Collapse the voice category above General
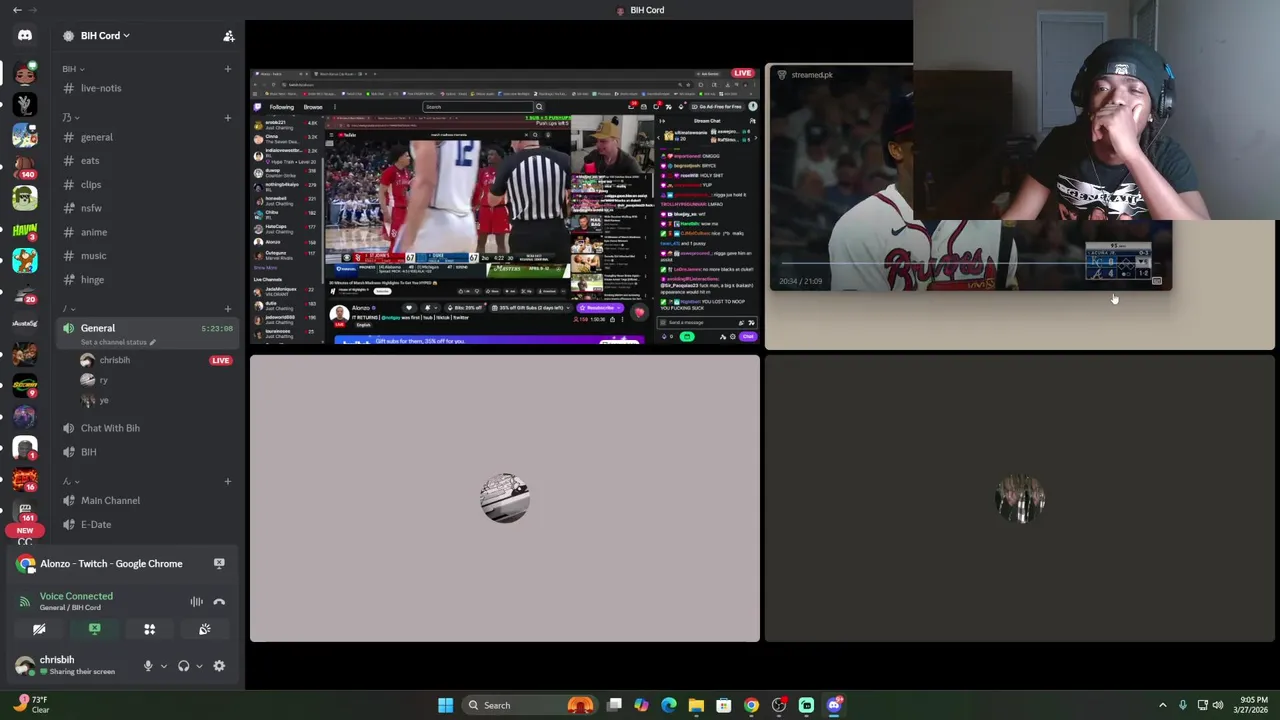 (x=69, y=308)
